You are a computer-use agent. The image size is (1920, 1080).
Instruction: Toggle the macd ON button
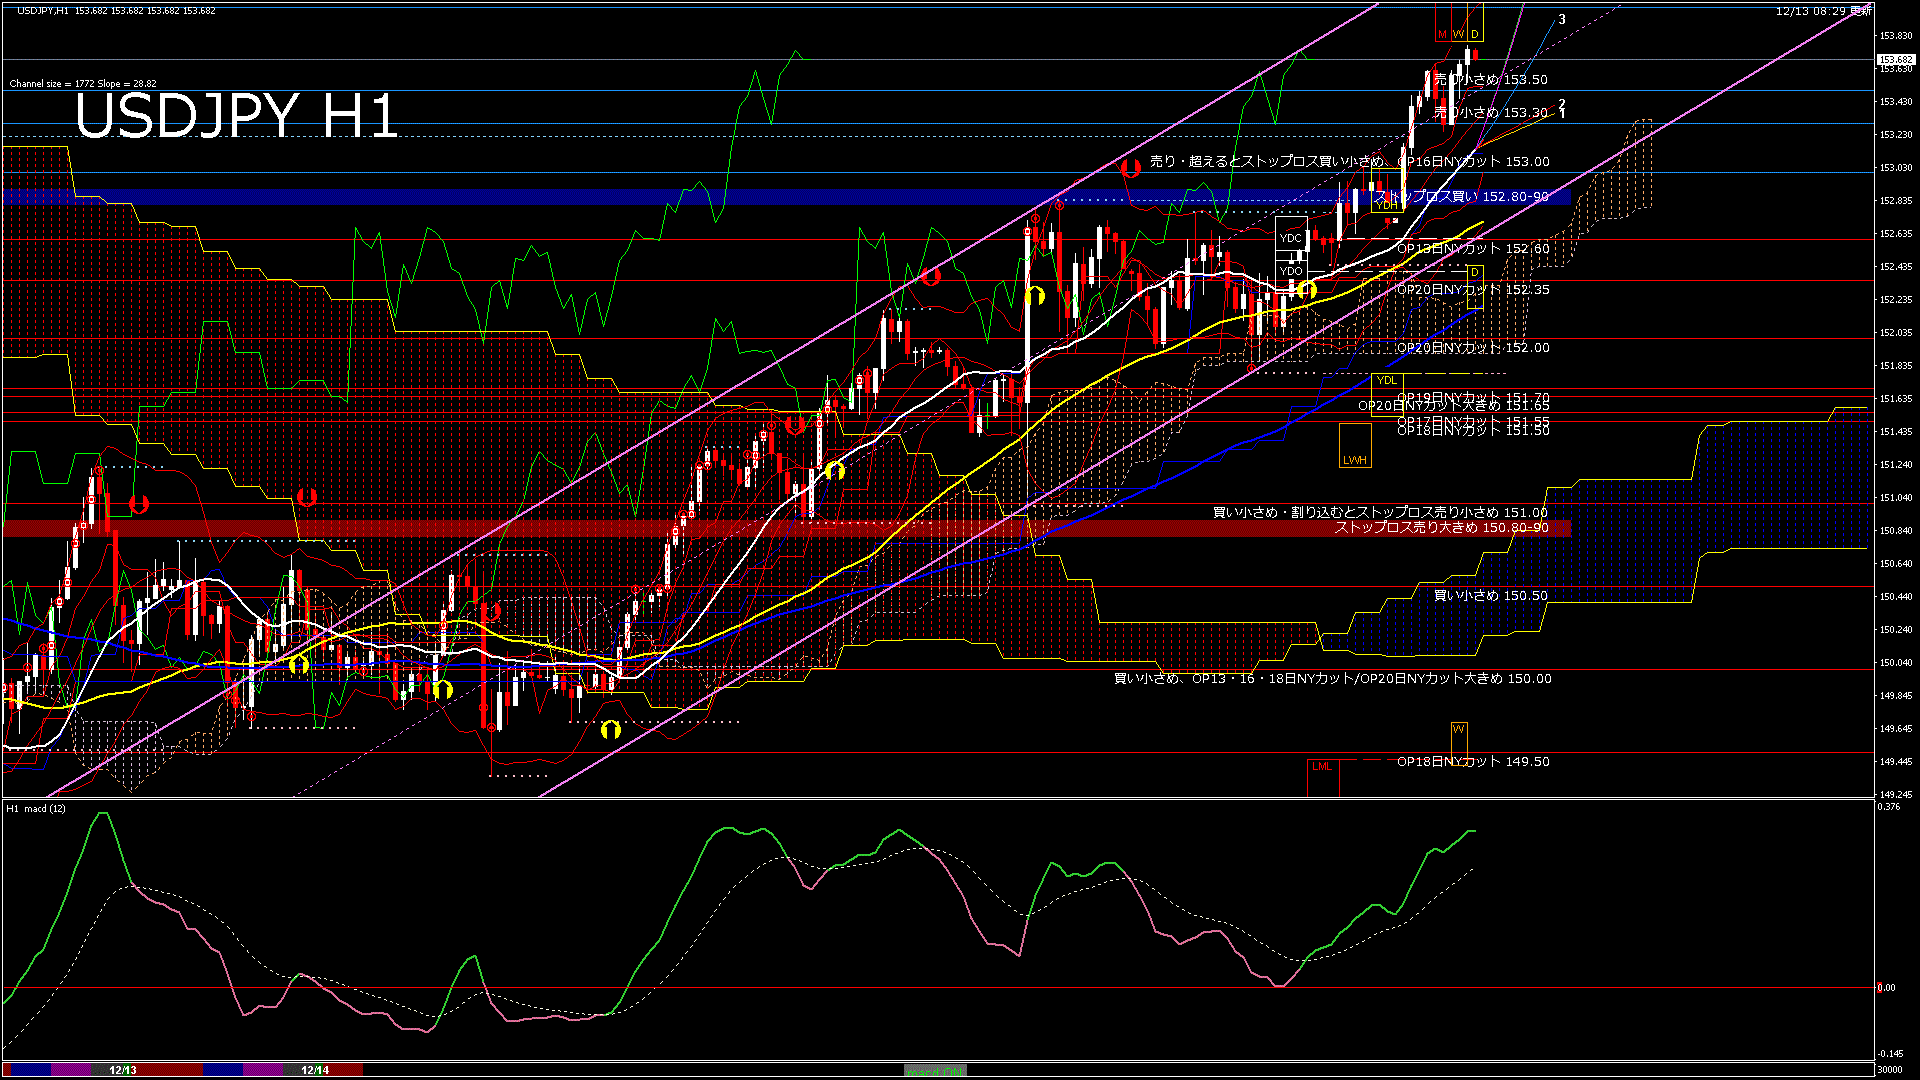tap(935, 1071)
